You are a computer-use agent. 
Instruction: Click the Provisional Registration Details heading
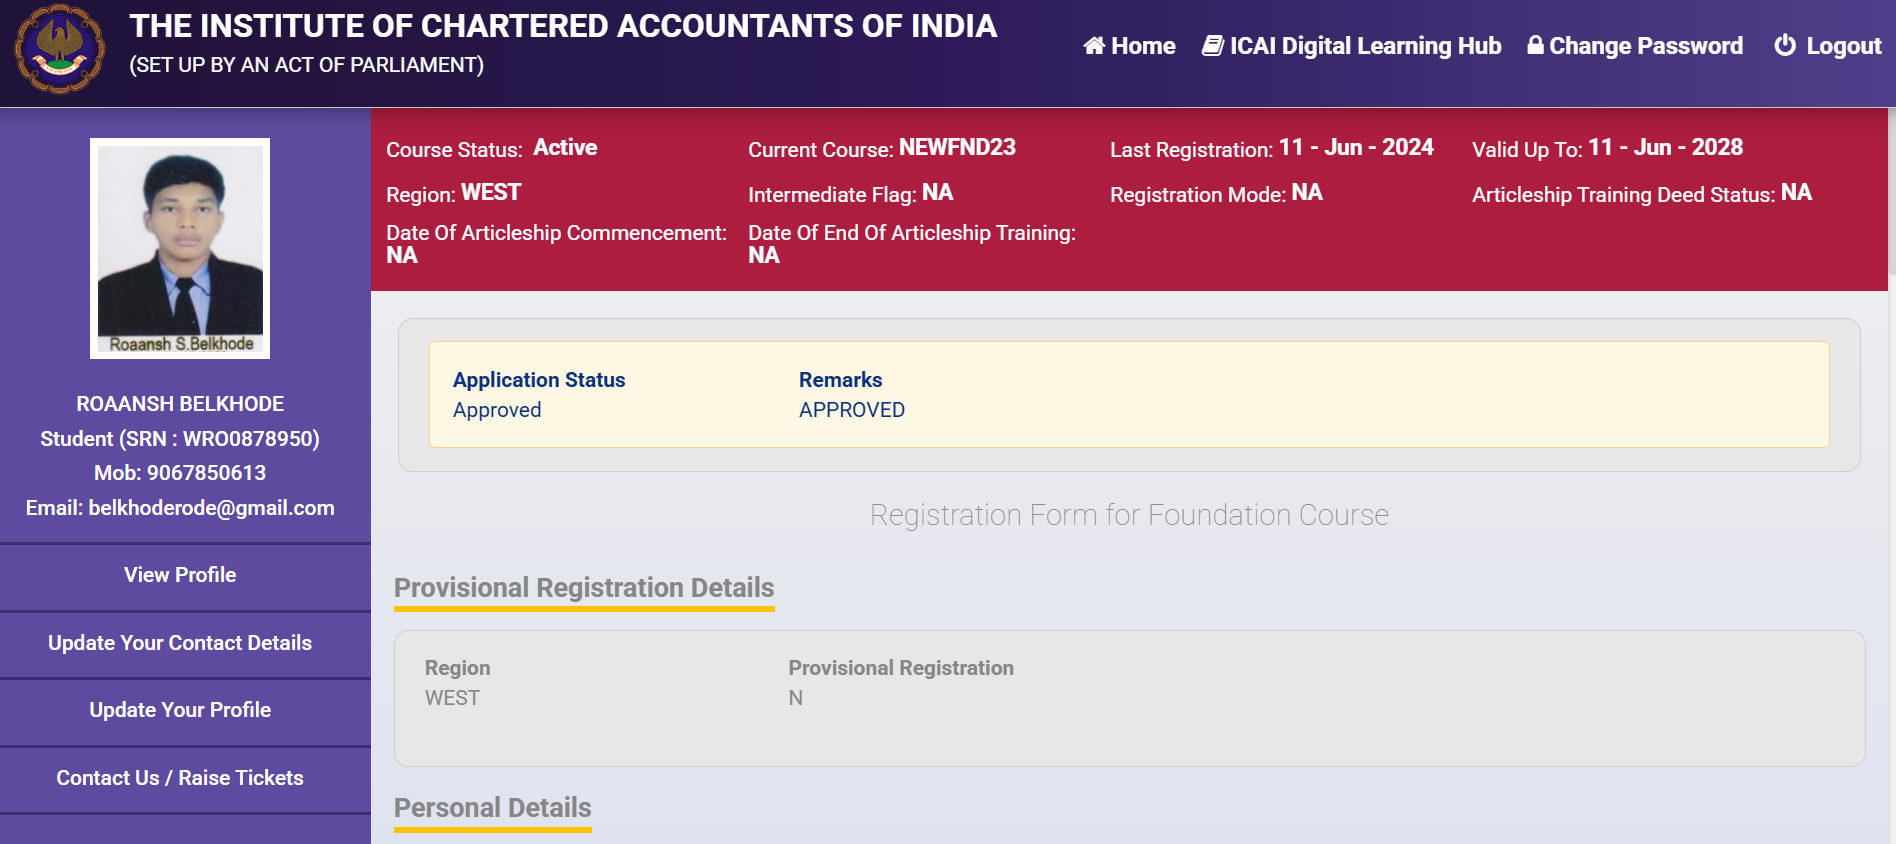tap(584, 588)
